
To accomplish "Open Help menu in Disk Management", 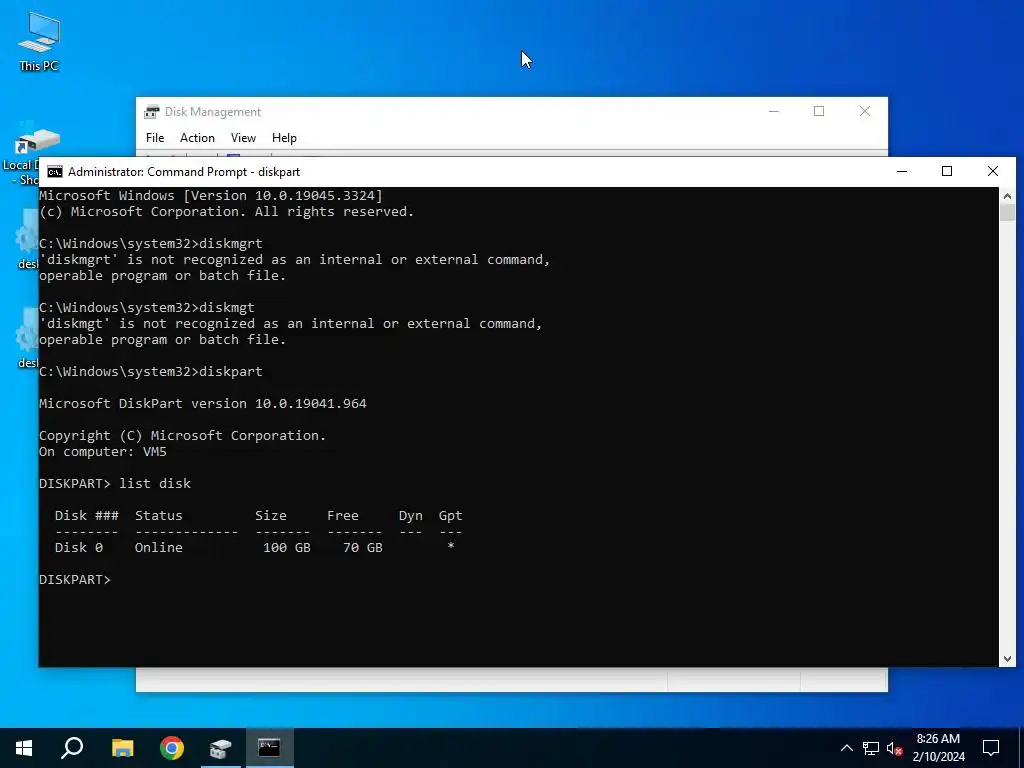I will (x=284, y=138).
